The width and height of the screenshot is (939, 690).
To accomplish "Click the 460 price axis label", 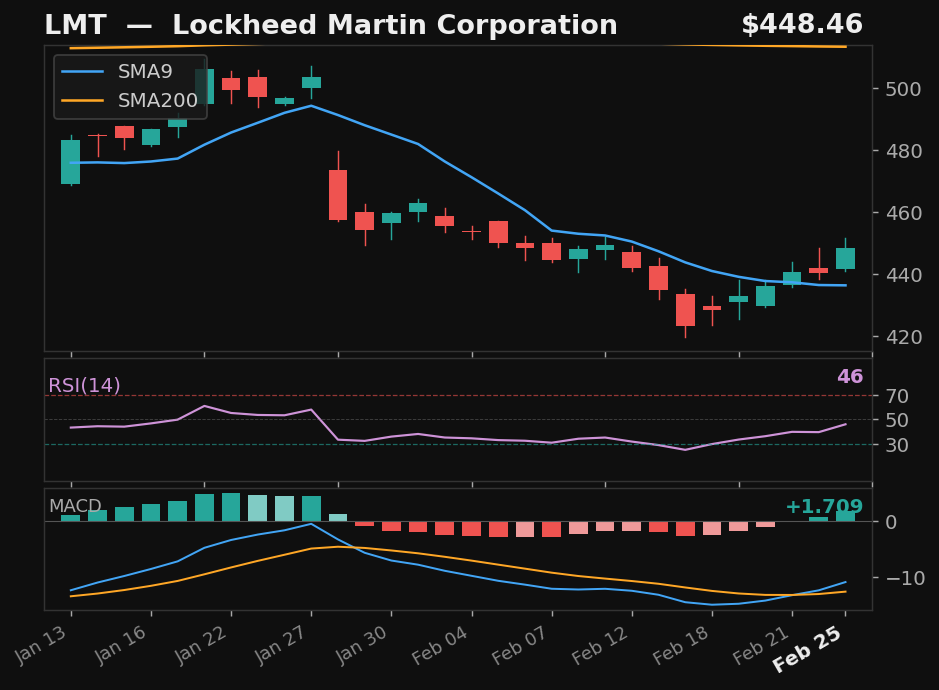I will click(904, 213).
